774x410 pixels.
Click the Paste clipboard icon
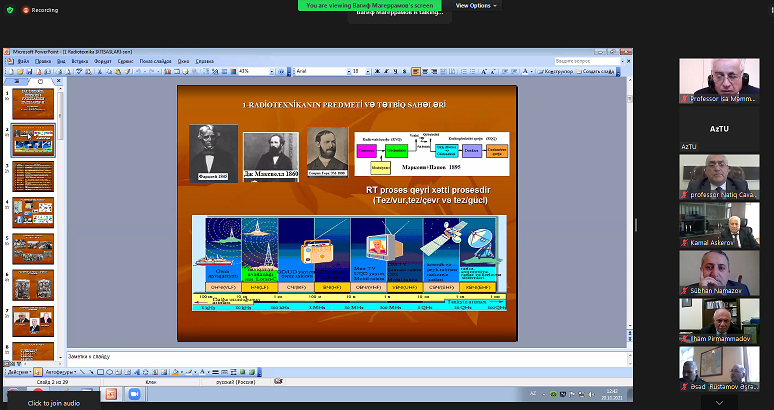117,72
